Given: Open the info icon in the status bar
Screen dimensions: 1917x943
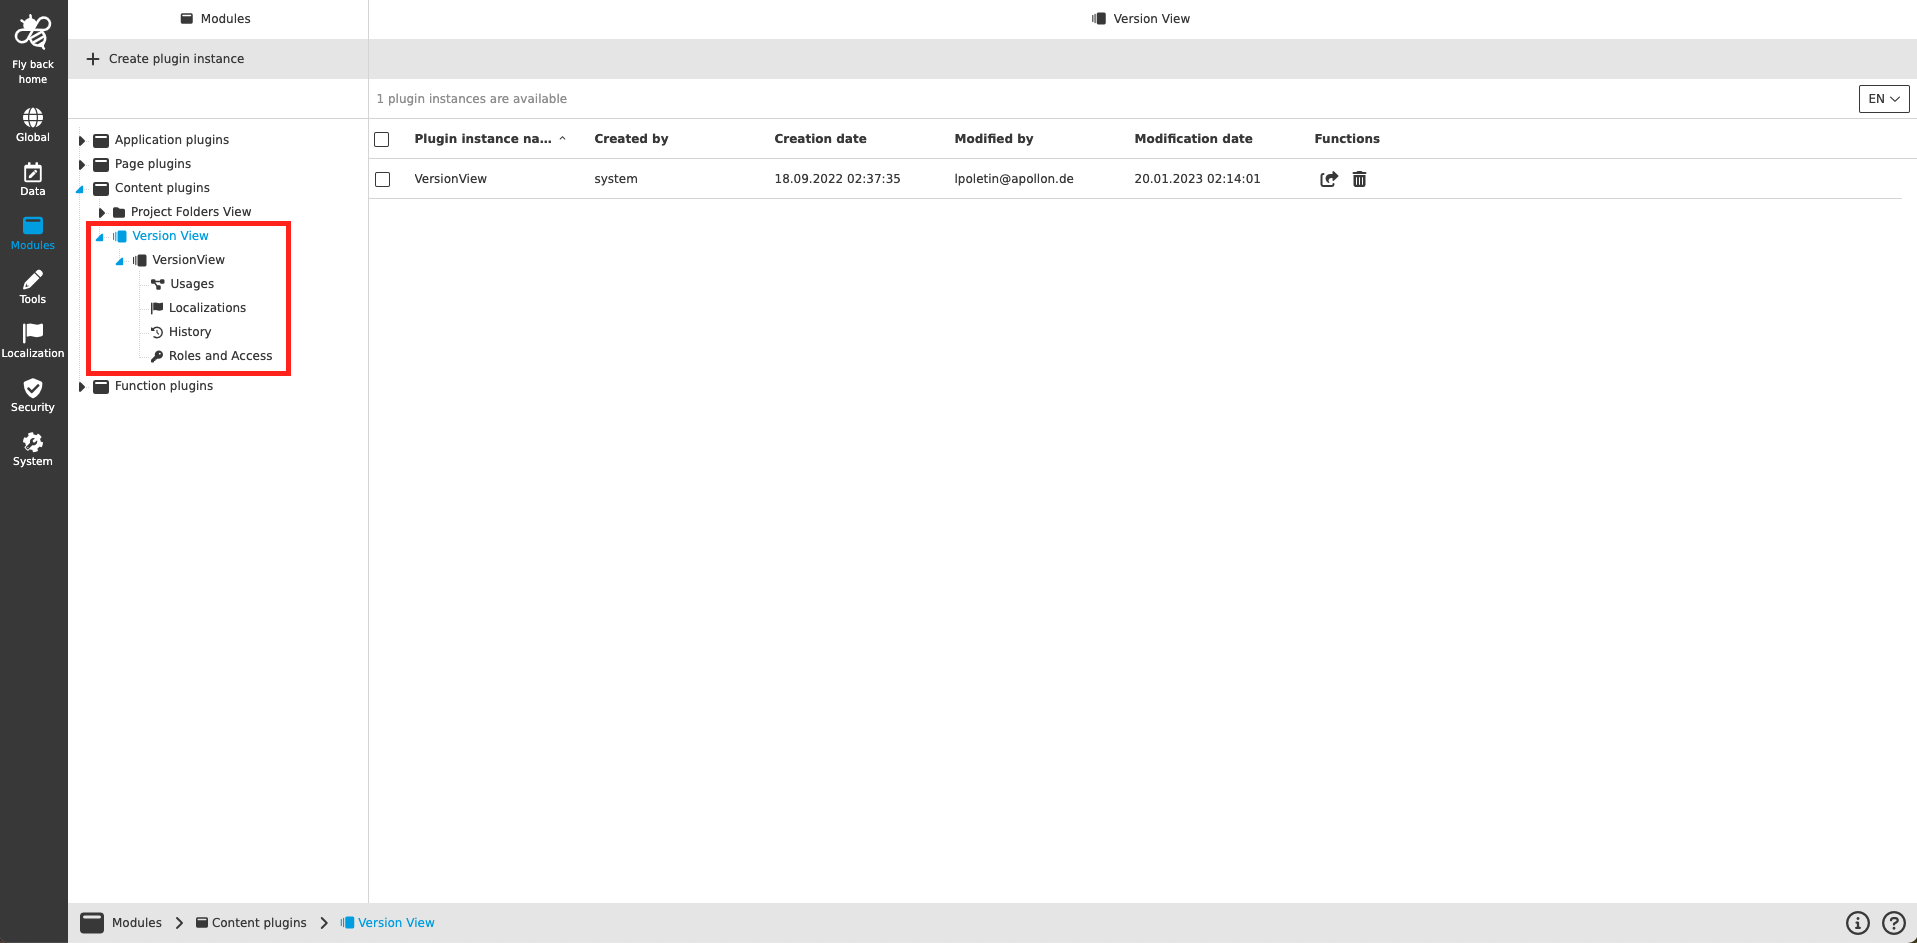Looking at the screenshot, I should [x=1857, y=922].
